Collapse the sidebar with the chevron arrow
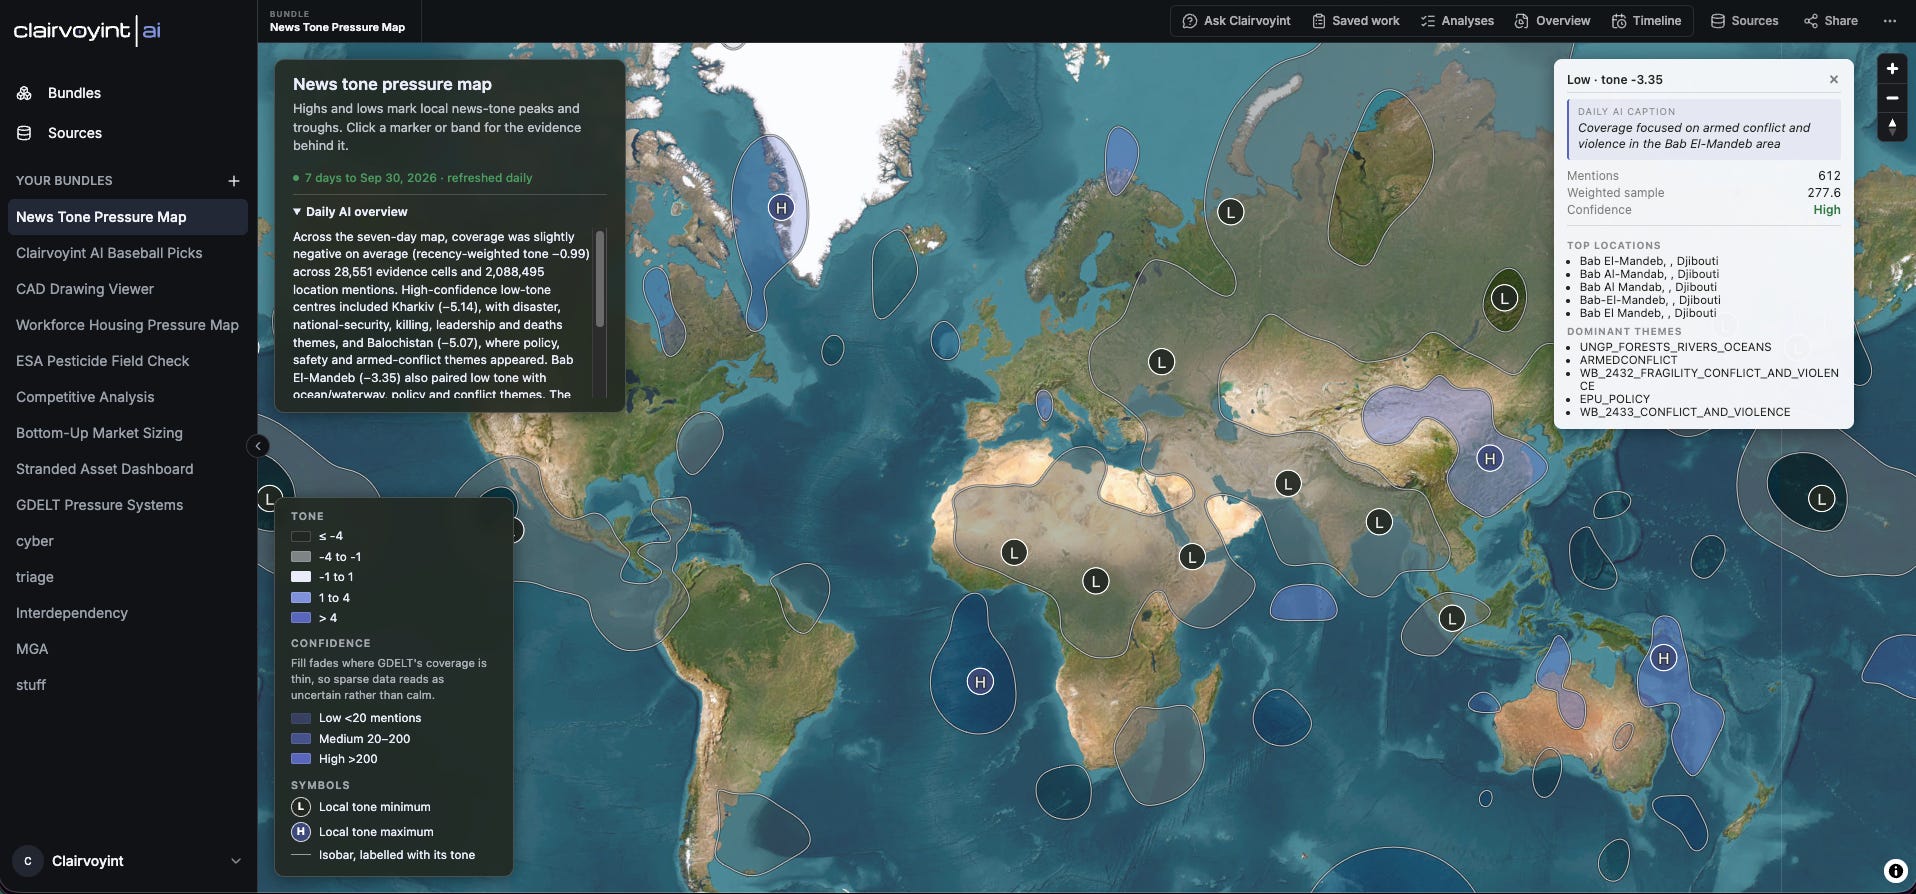The image size is (1916, 894). (258, 446)
